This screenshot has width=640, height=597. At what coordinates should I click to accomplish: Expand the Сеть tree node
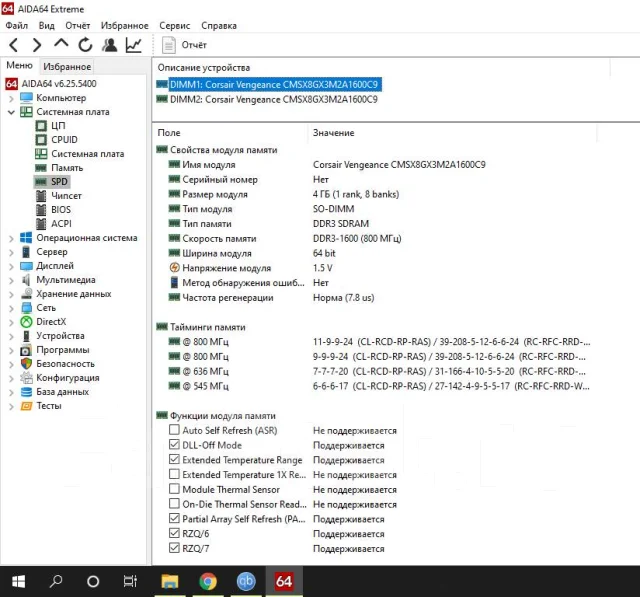[x=11, y=308]
